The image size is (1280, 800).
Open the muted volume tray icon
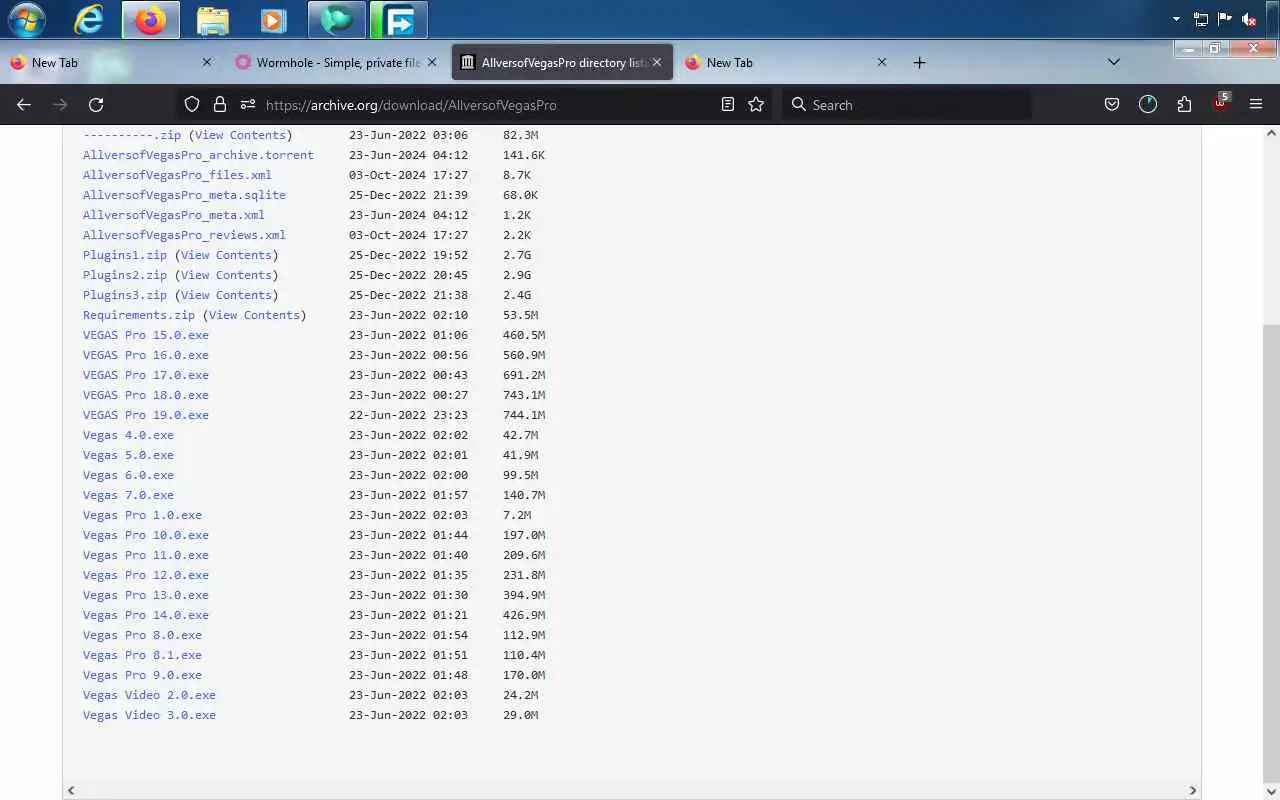click(1249, 19)
